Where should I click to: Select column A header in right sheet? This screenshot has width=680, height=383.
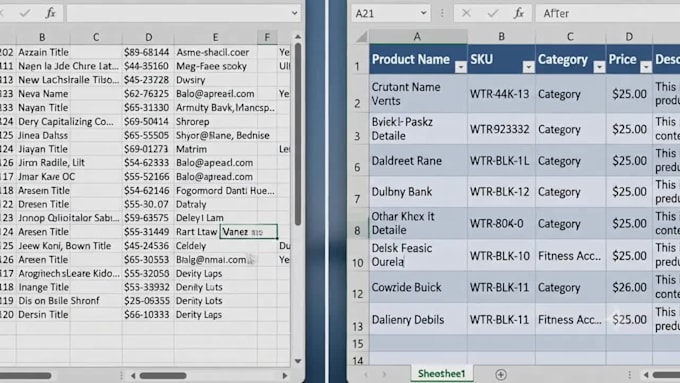418,37
